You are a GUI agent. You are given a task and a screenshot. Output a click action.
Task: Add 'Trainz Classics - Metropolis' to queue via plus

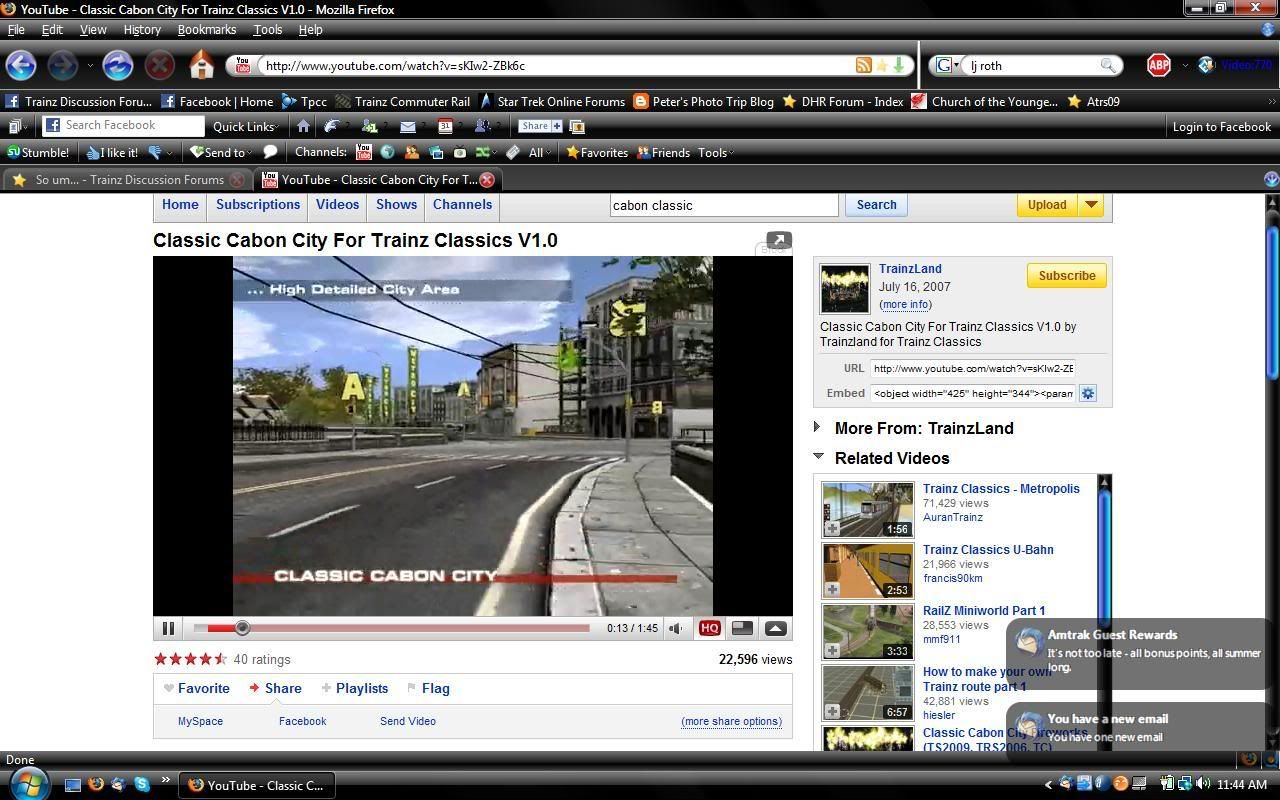coord(832,528)
